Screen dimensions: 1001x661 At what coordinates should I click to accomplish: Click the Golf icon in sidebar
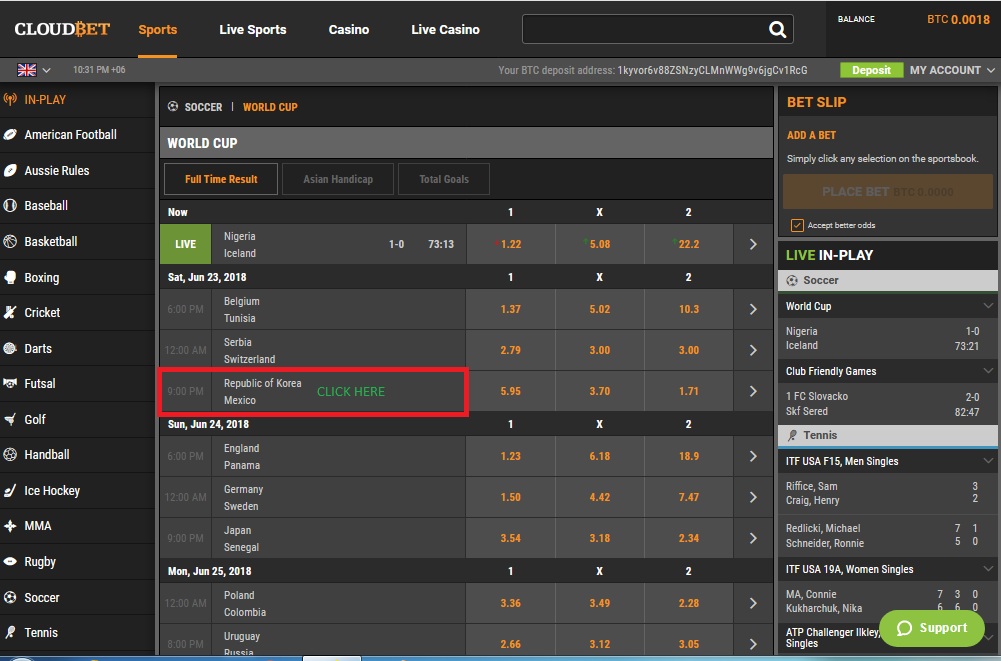pos(10,419)
